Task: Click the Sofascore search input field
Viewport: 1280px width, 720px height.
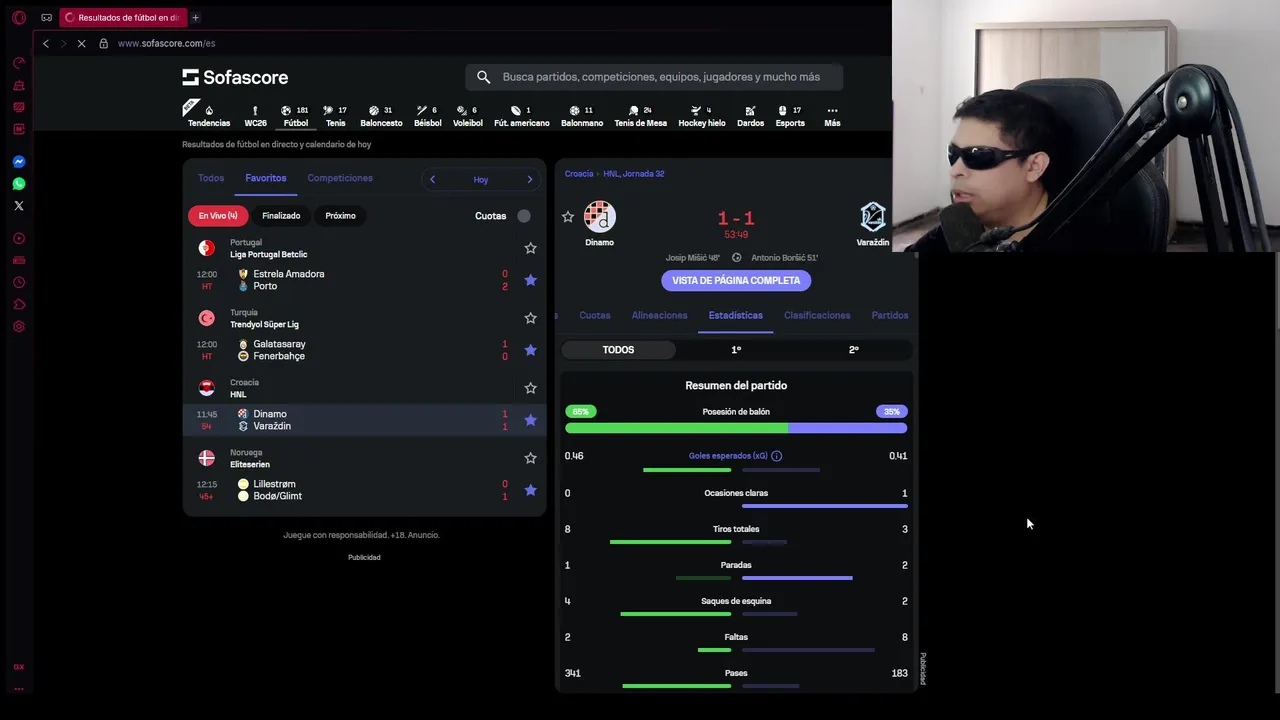Action: click(655, 77)
